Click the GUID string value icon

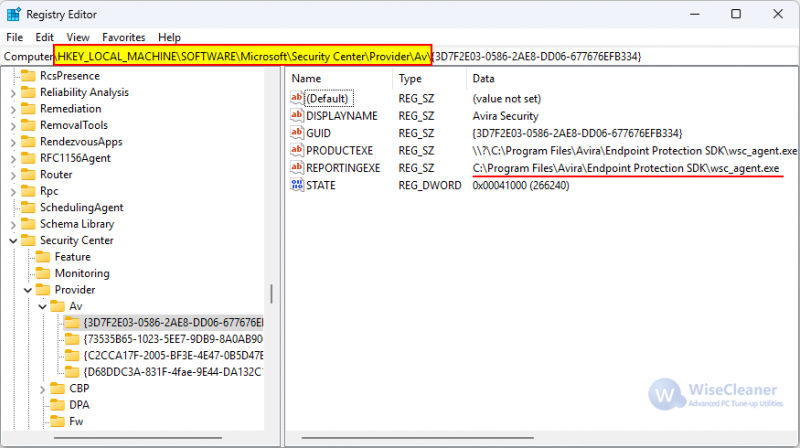pos(296,133)
